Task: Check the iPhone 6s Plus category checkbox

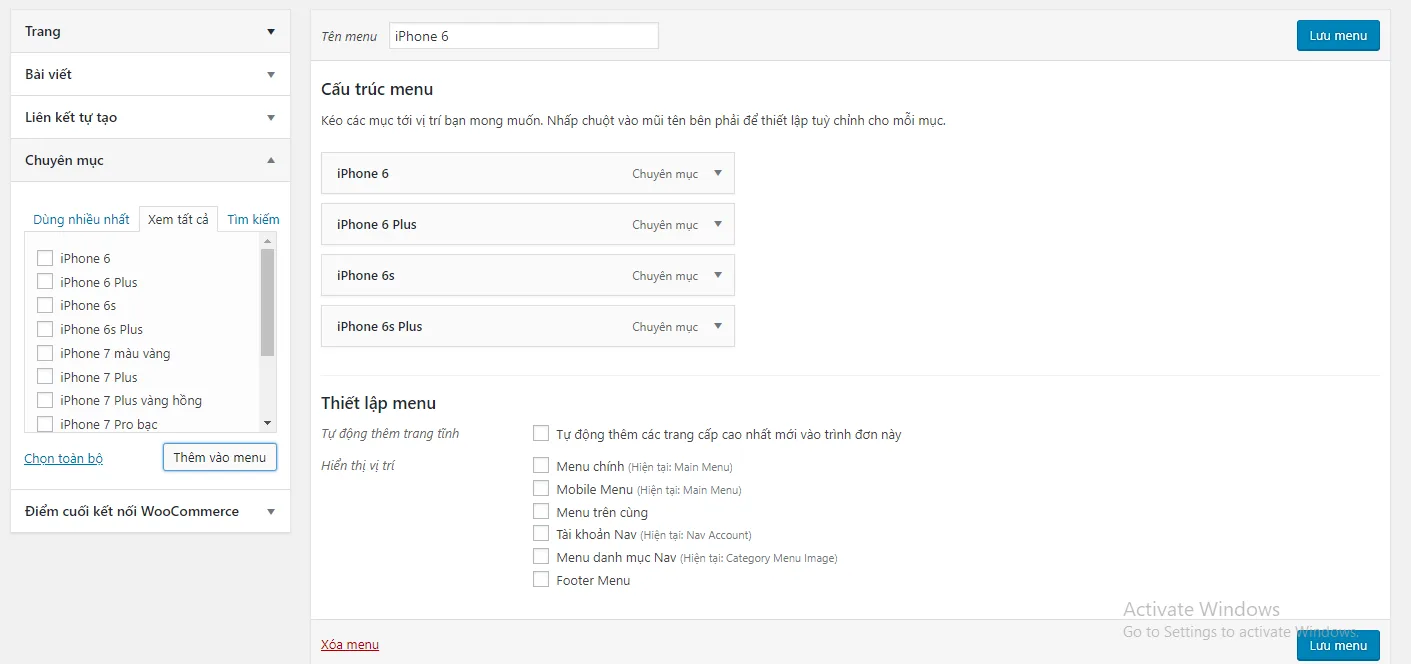Action: (x=44, y=329)
